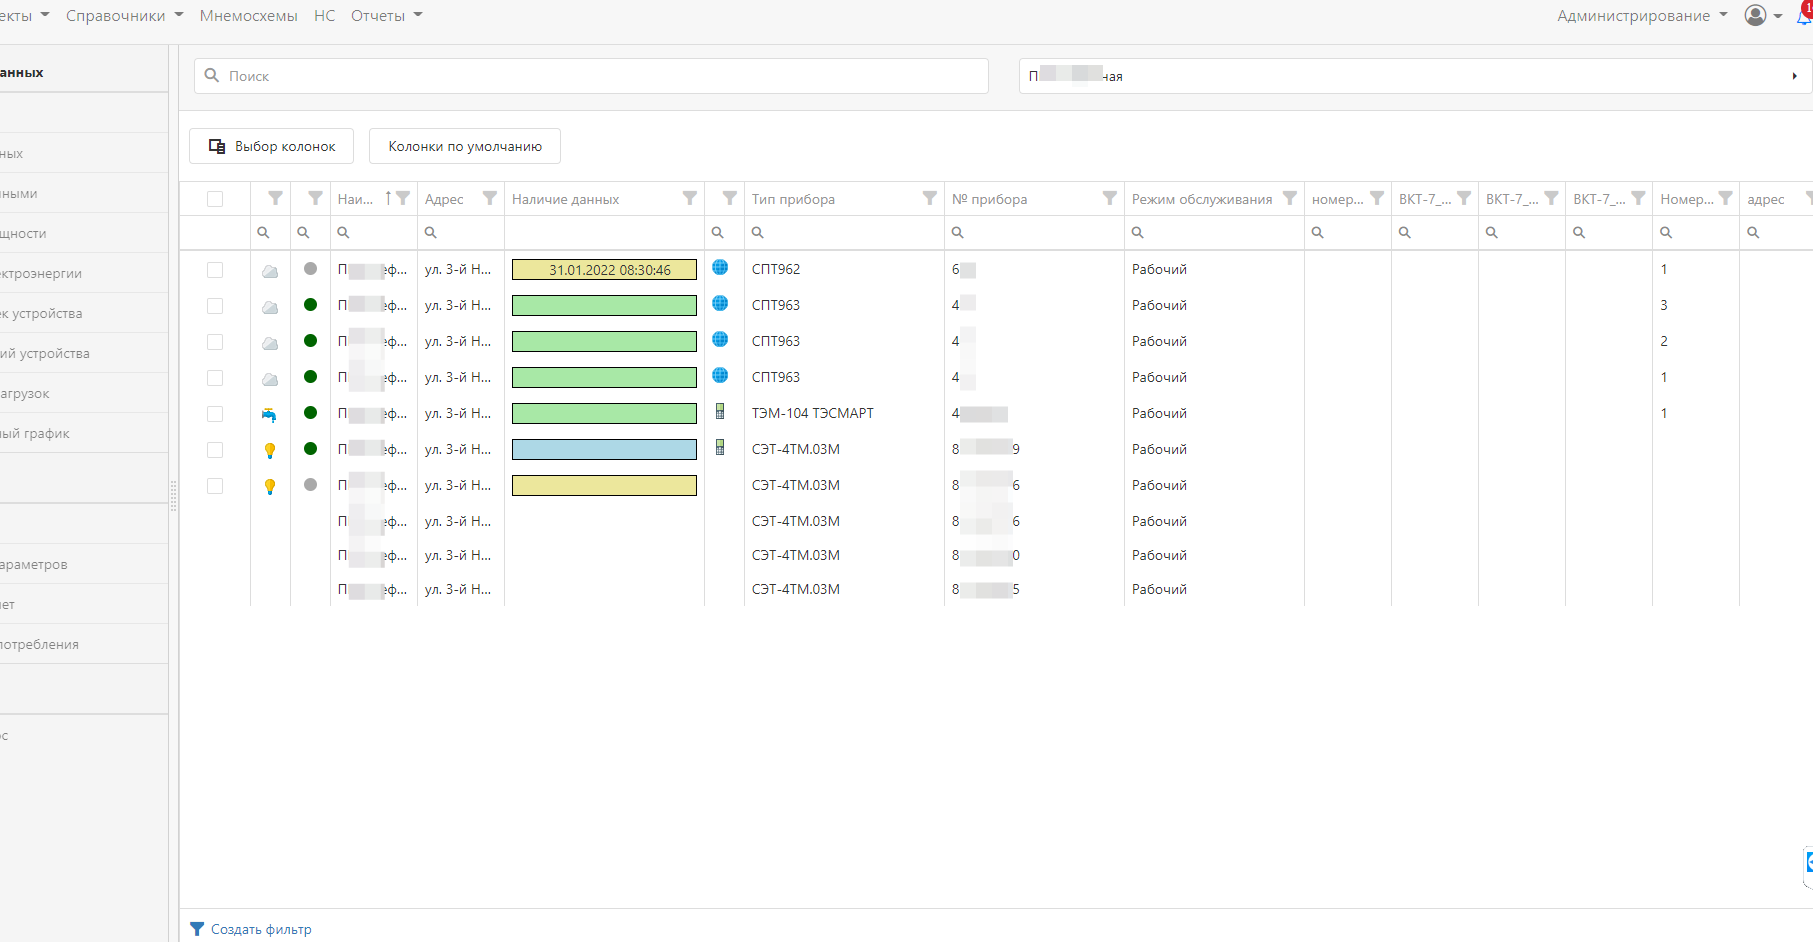Image resolution: width=1813 pixels, height=942 pixels.
Task: Click green status dot in ТЭМ-104 ТЭСМАРТ row
Action: [310, 412]
